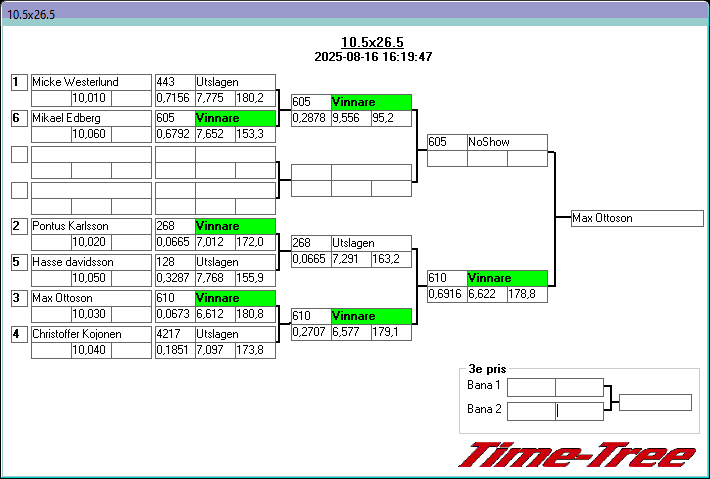Click dial-in value 10,030

click(91, 314)
